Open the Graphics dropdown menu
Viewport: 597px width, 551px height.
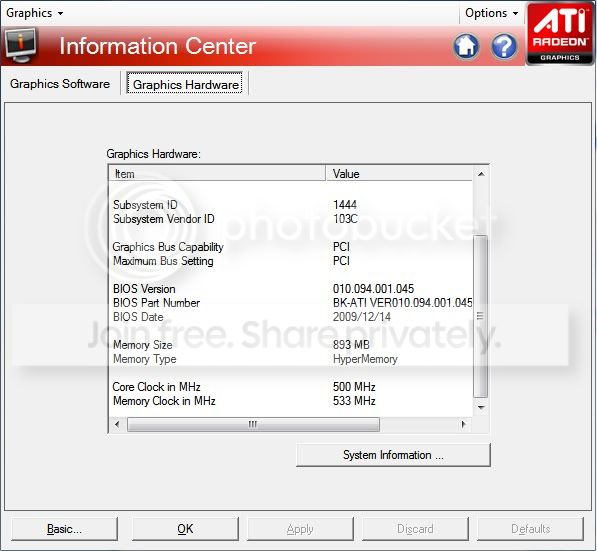tap(35, 13)
